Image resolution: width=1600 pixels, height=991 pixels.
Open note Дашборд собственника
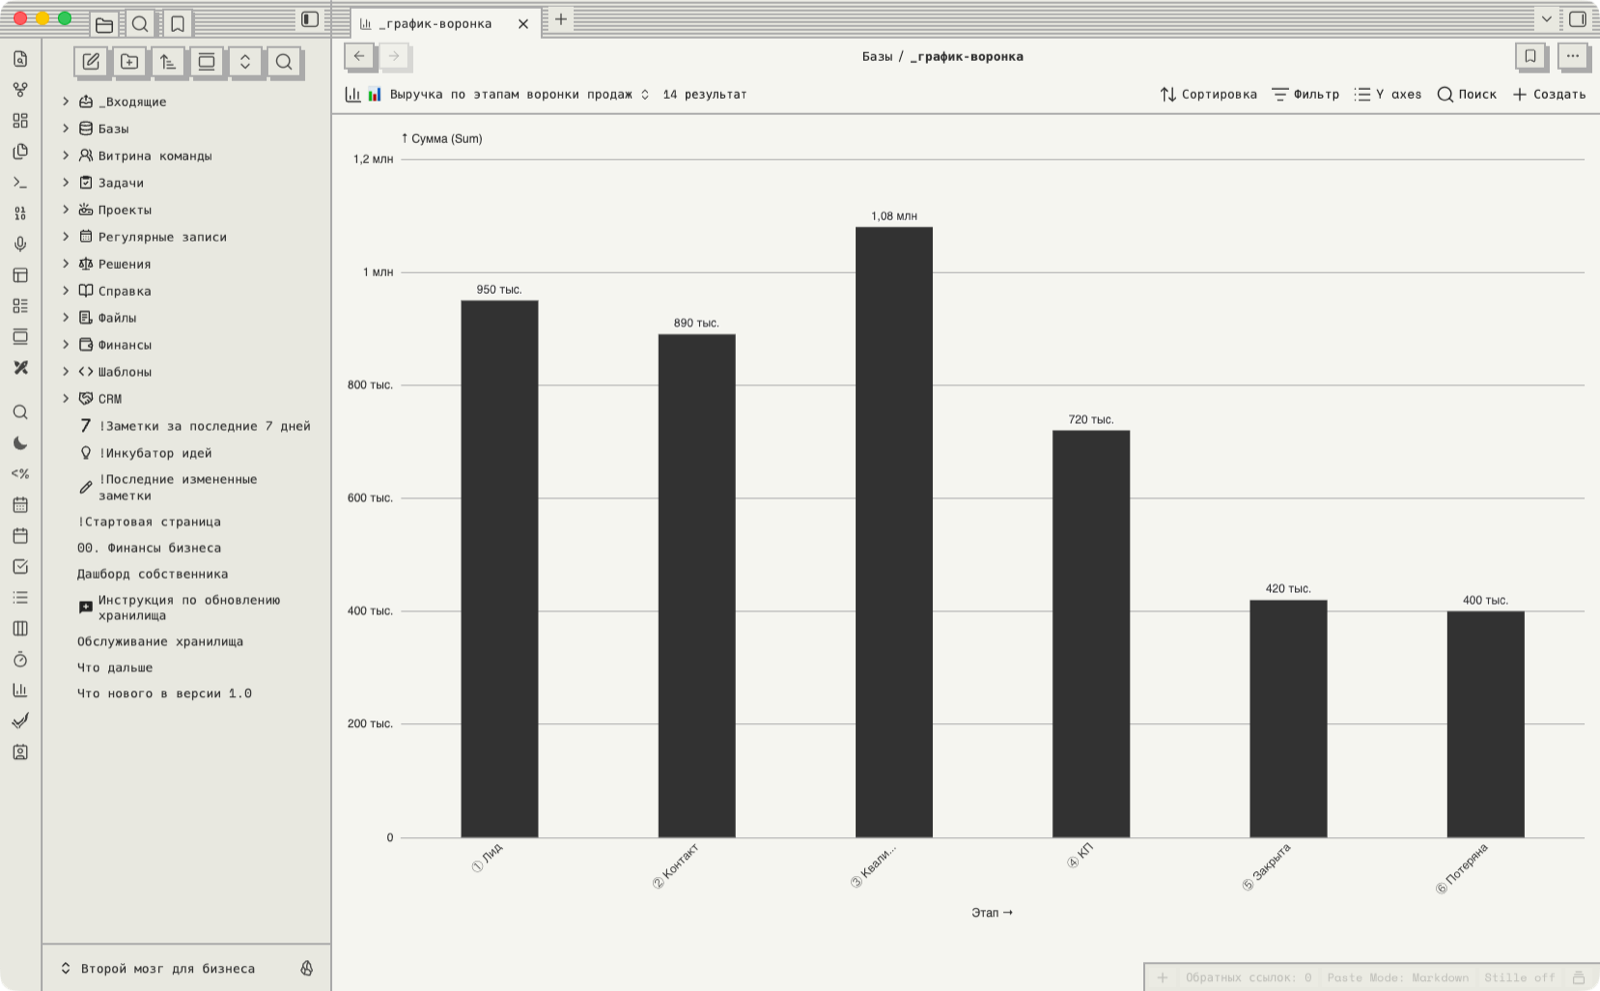153,574
